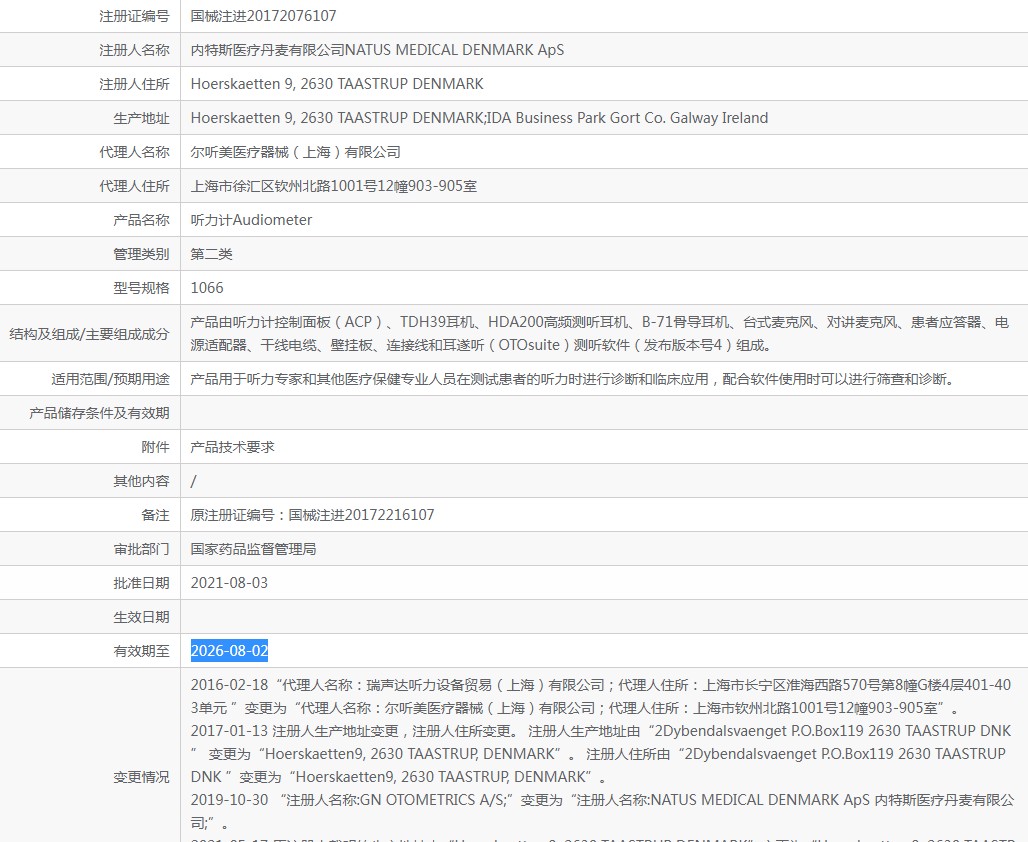The width and height of the screenshot is (1028, 842).
Task: Click registration number 国械注进20172076107
Action: tap(263, 16)
